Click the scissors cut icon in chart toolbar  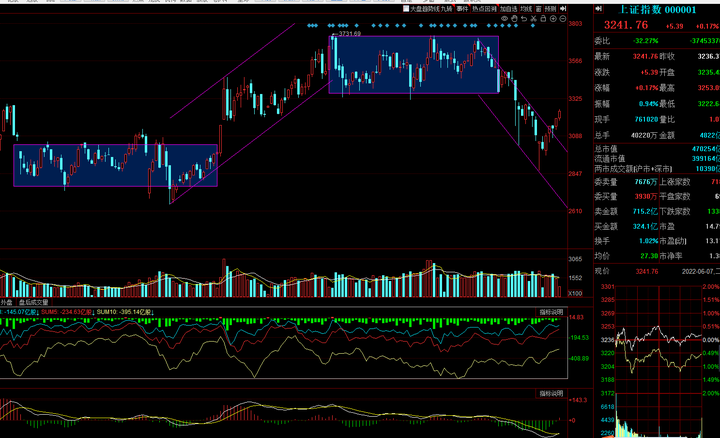533,18
